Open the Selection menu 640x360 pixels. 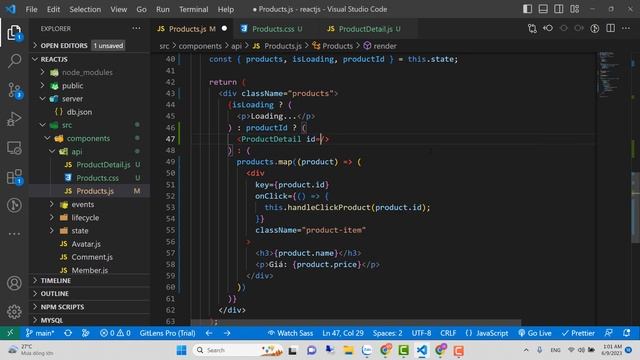[x=85, y=9]
